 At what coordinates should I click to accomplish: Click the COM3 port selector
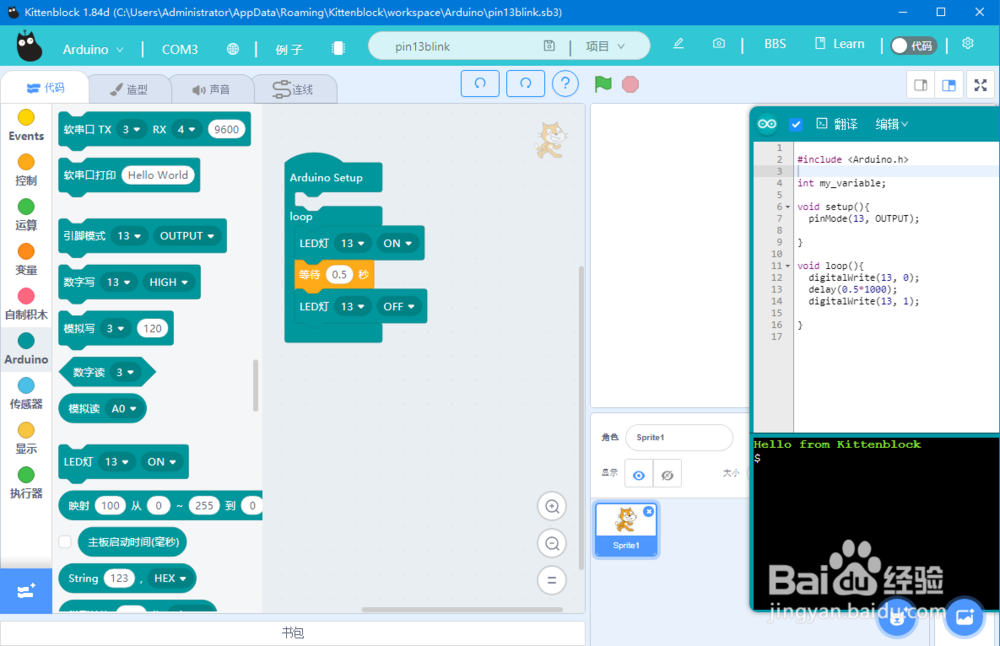pyautogui.click(x=180, y=49)
